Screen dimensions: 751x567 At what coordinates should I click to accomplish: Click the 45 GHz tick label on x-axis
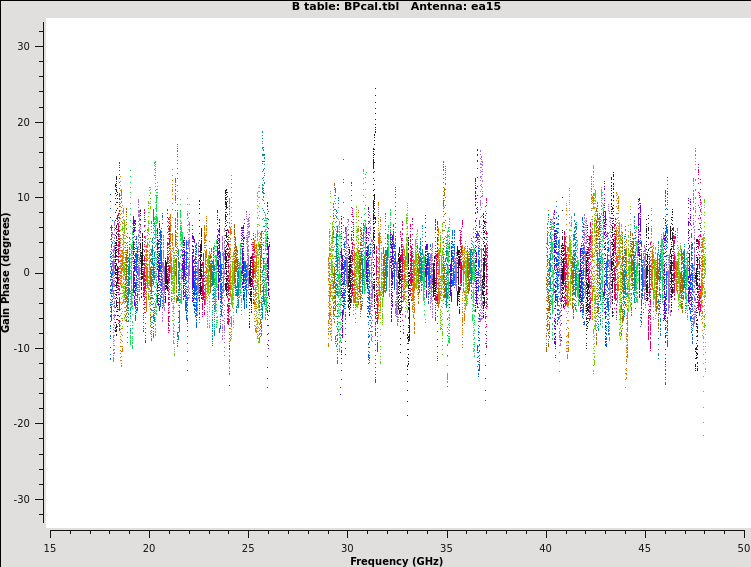pyautogui.click(x=645, y=547)
